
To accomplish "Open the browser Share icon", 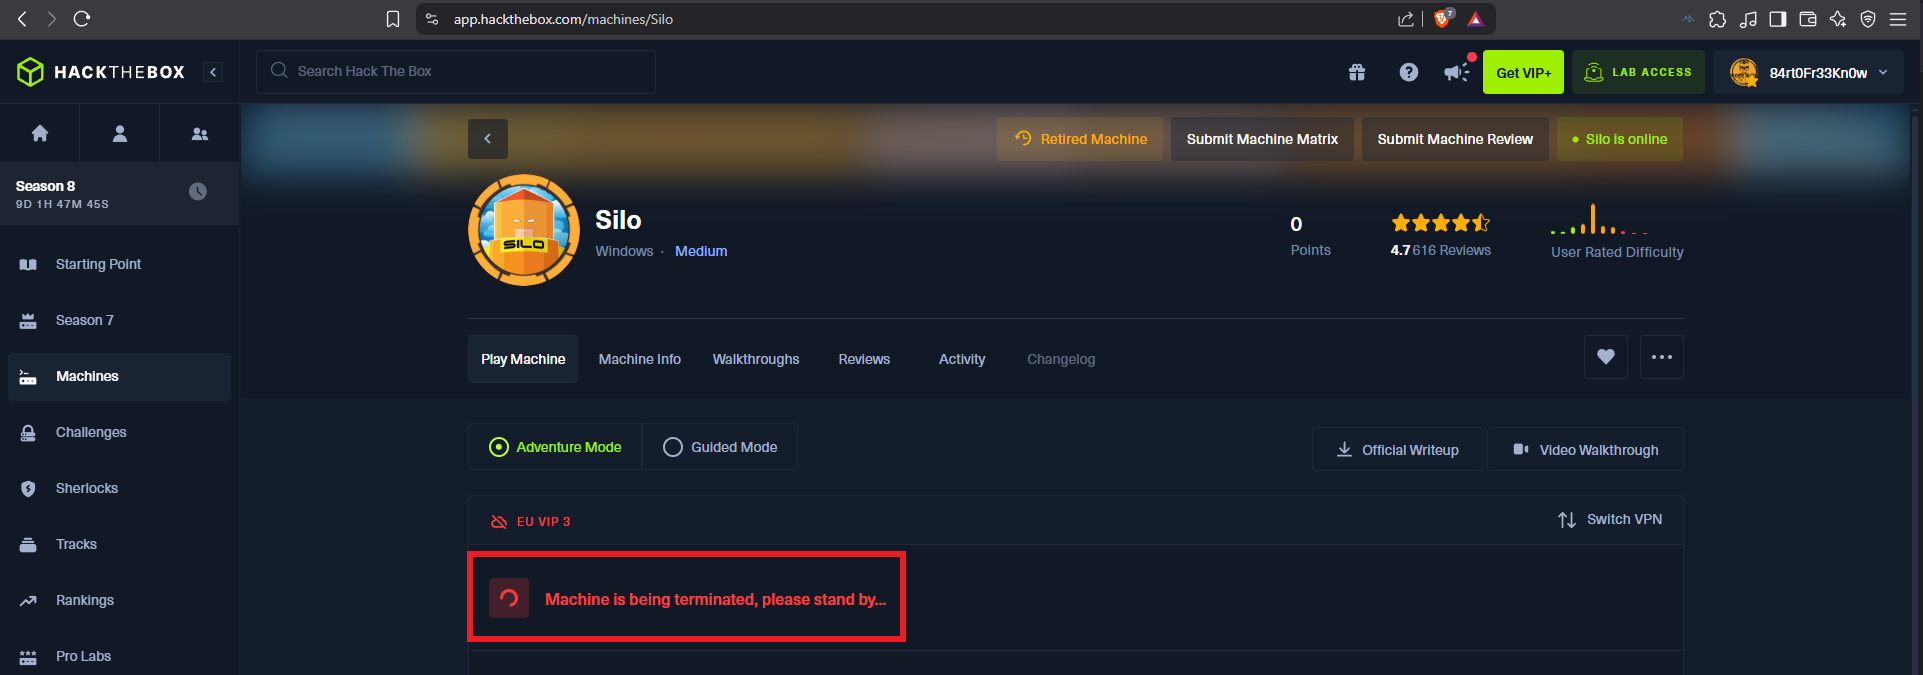I will [x=1406, y=19].
